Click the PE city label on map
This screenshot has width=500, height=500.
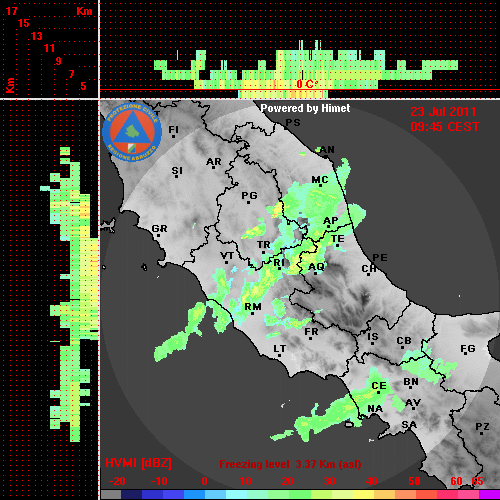click(380, 257)
